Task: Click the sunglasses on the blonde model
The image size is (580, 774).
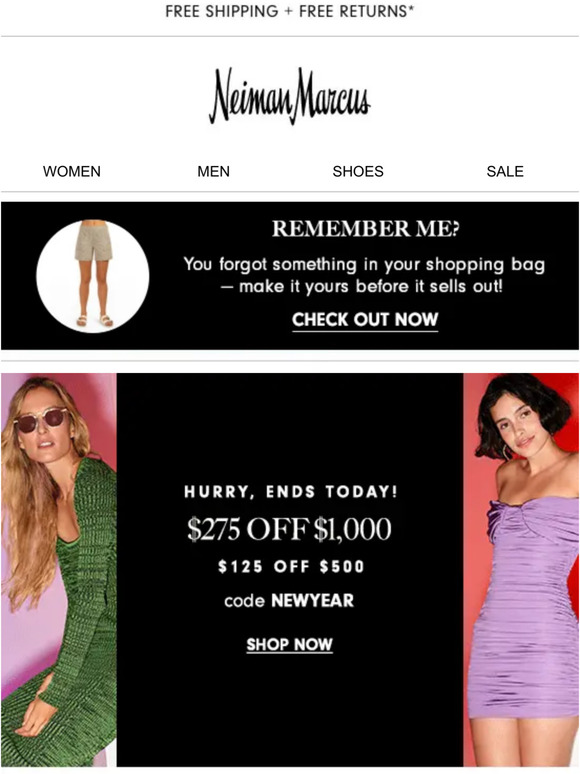Action: click(x=40, y=420)
